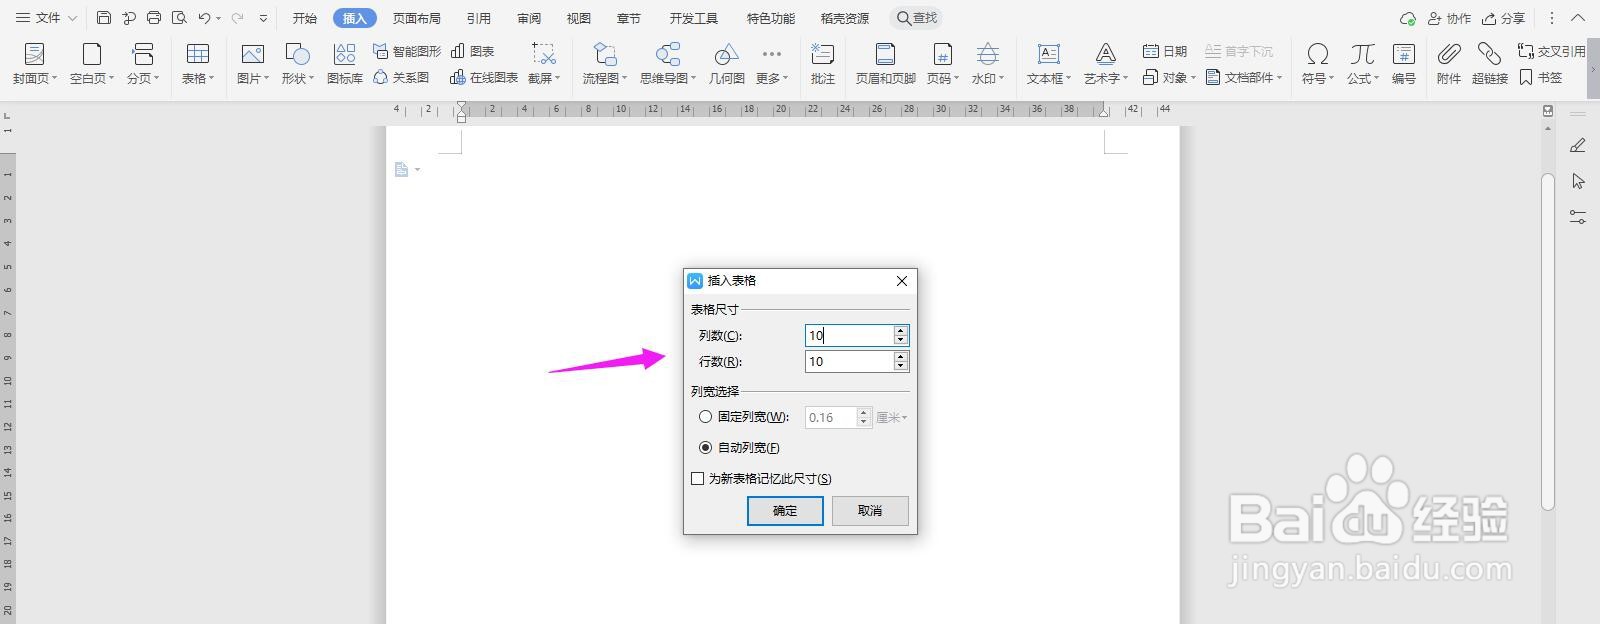The height and width of the screenshot is (624, 1600).
Task: Insert a 文本框 text box
Action: 1048,63
